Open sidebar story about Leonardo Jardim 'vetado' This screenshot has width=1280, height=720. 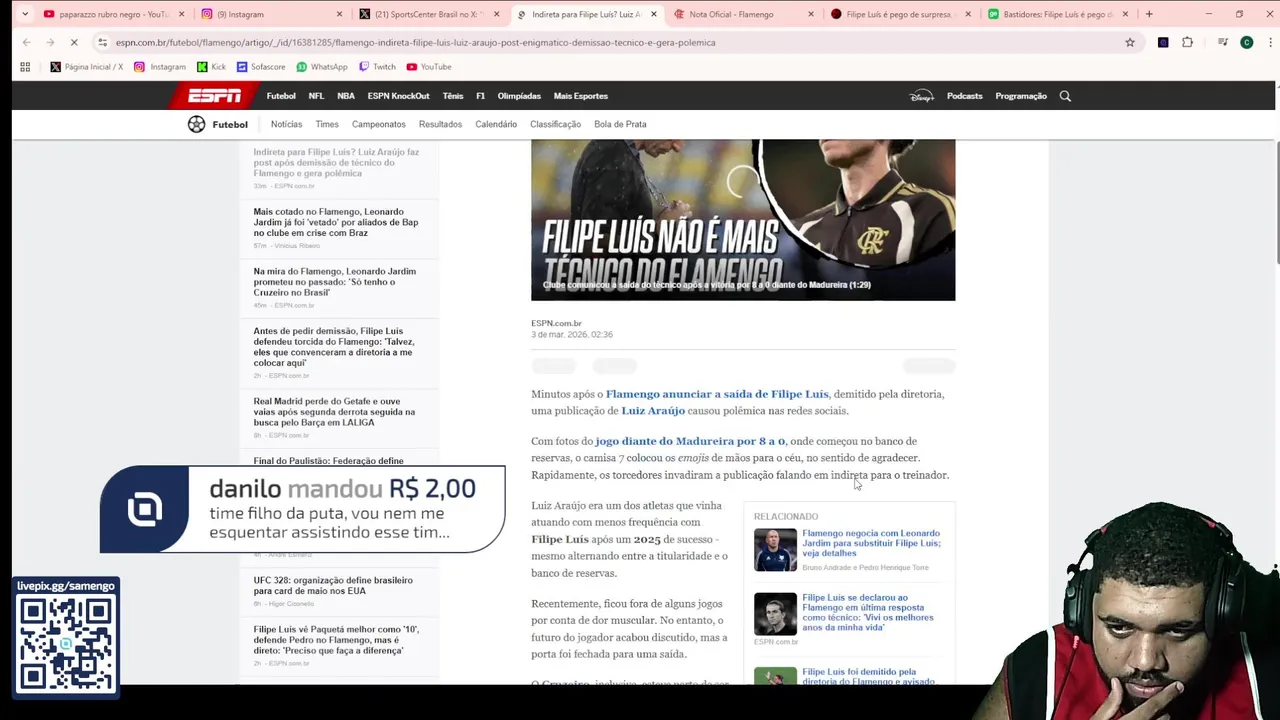point(336,222)
